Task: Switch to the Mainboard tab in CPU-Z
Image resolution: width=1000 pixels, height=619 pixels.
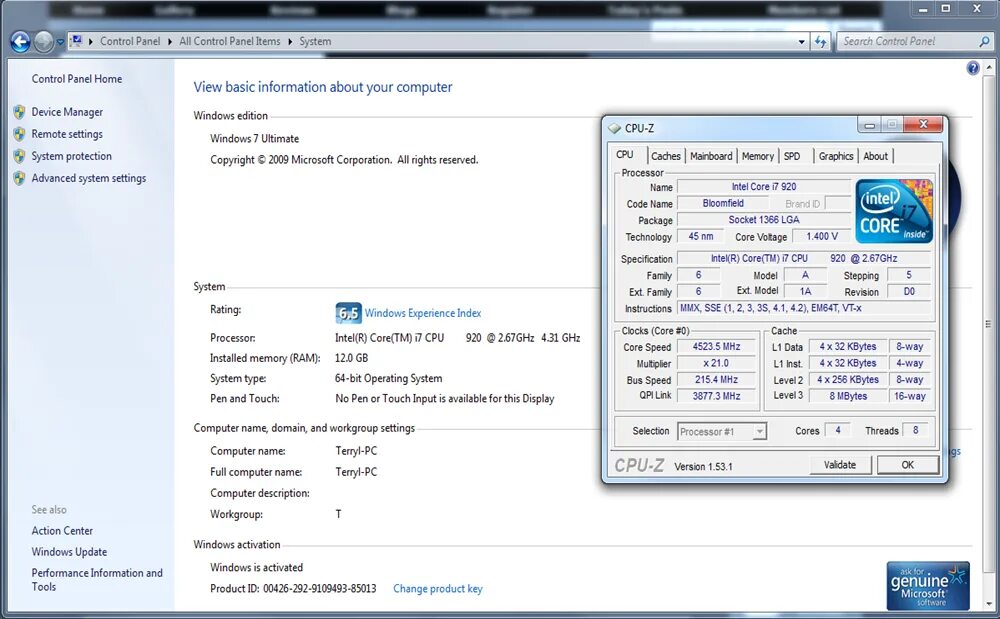Action: click(711, 156)
